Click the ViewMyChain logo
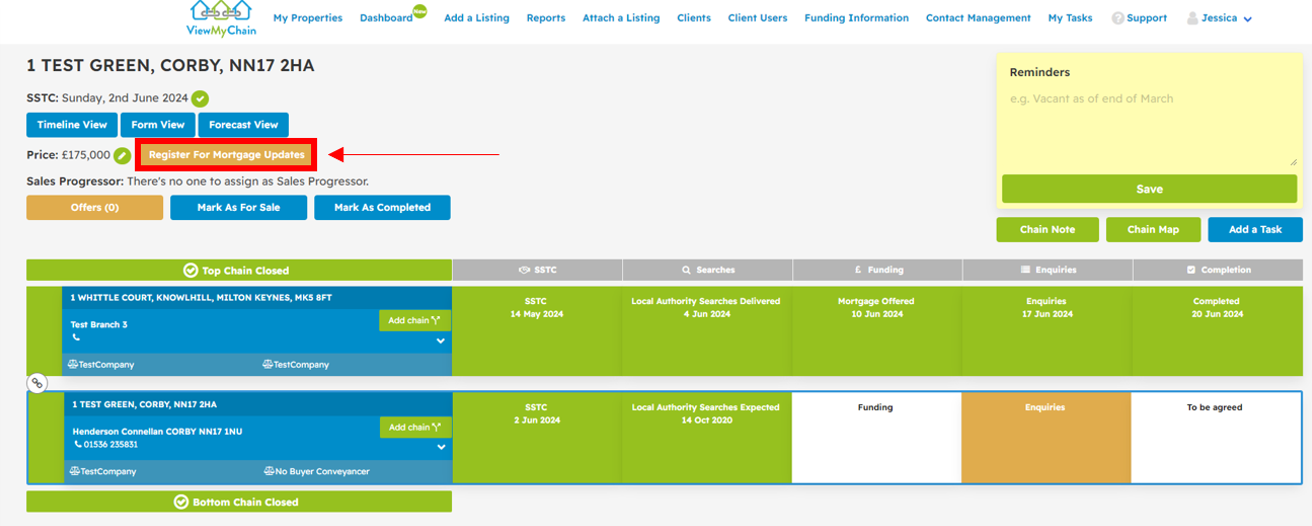The height and width of the screenshot is (526, 1312). pyautogui.click(x=222, y=18)
